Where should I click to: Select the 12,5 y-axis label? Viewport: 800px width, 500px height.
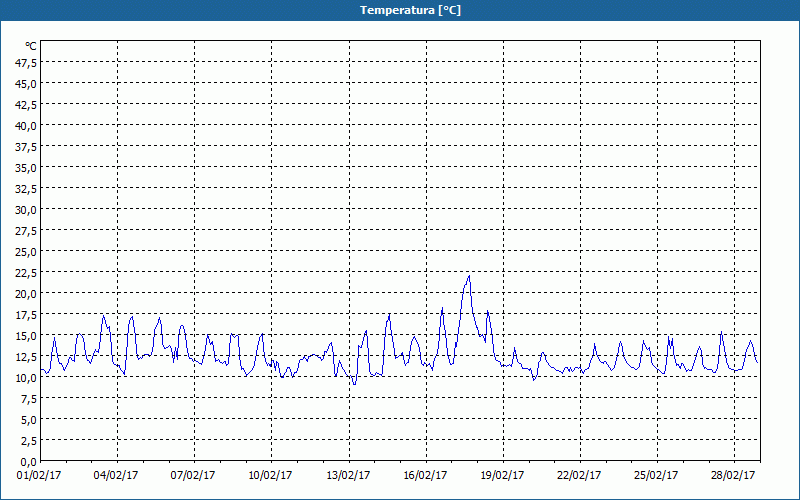point(27,357)
